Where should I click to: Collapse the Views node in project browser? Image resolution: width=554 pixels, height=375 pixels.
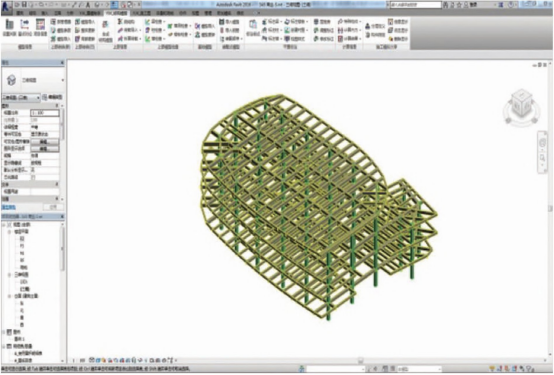coord(4,224)
